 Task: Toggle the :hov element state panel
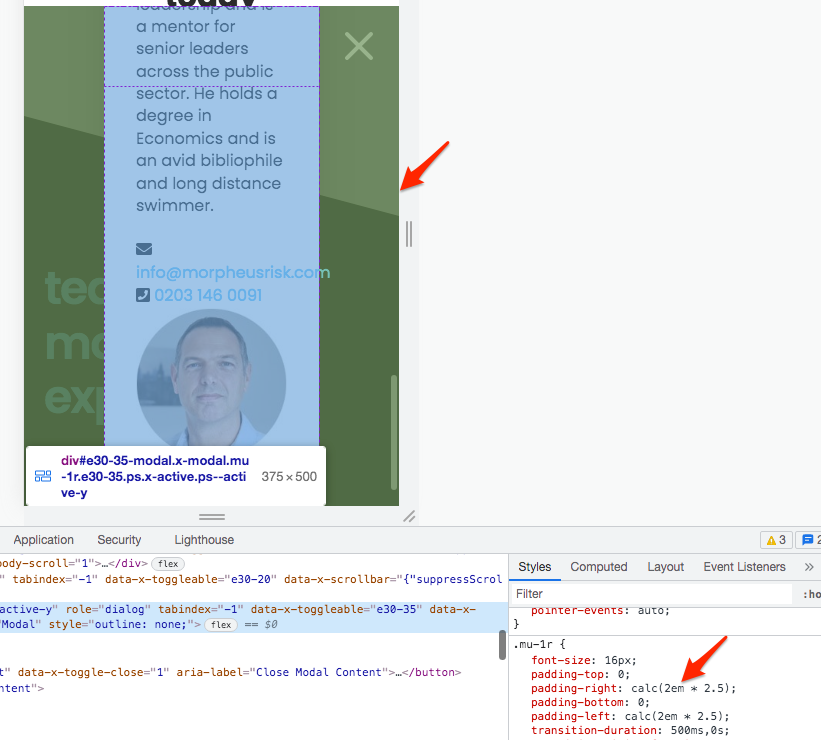coord(811,594)
